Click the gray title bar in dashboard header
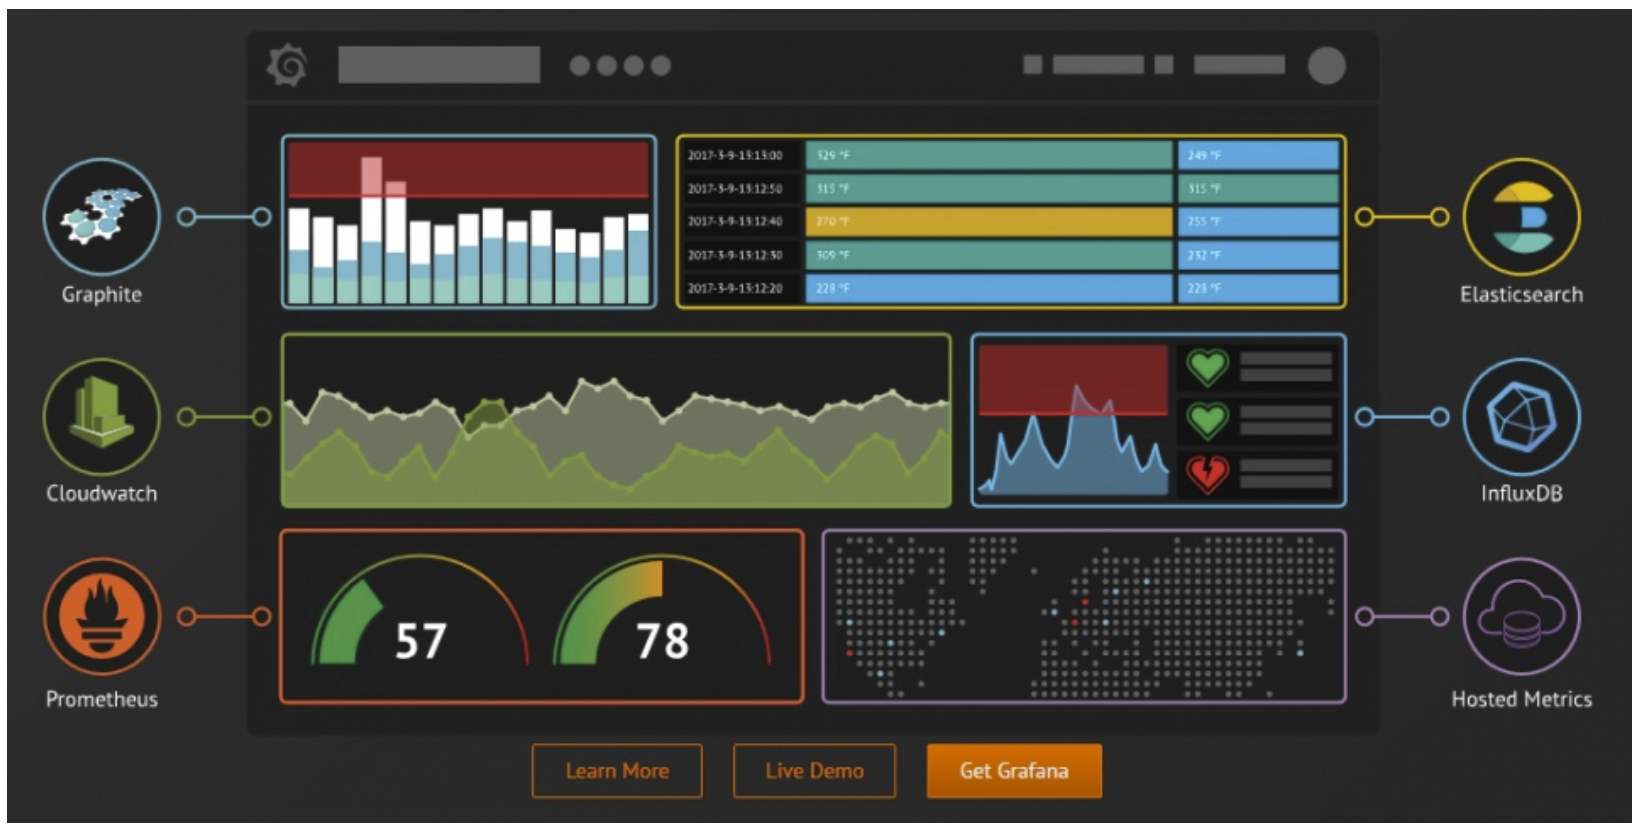 (x=439, y=65)
